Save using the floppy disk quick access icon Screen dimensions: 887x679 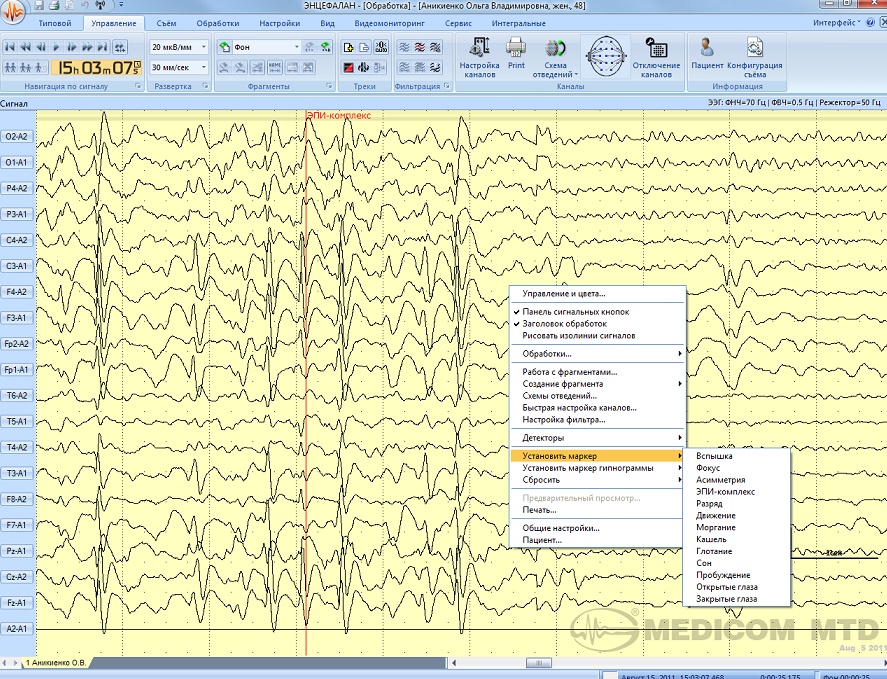tap(39, 6)
